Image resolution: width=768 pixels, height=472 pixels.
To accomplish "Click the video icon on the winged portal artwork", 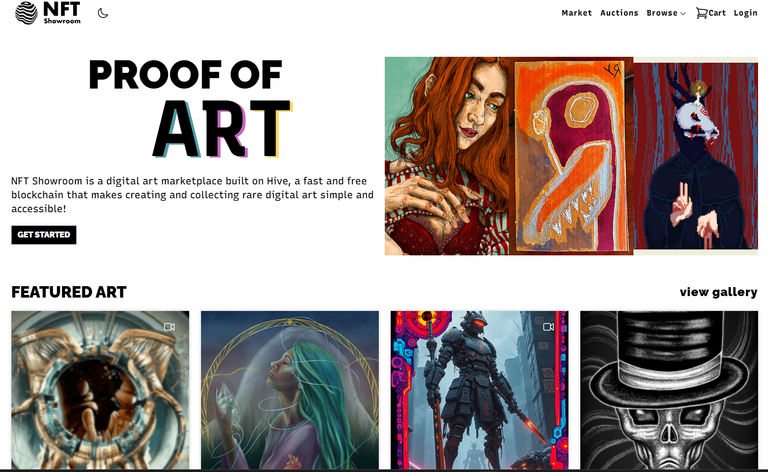I will (169, 327).
